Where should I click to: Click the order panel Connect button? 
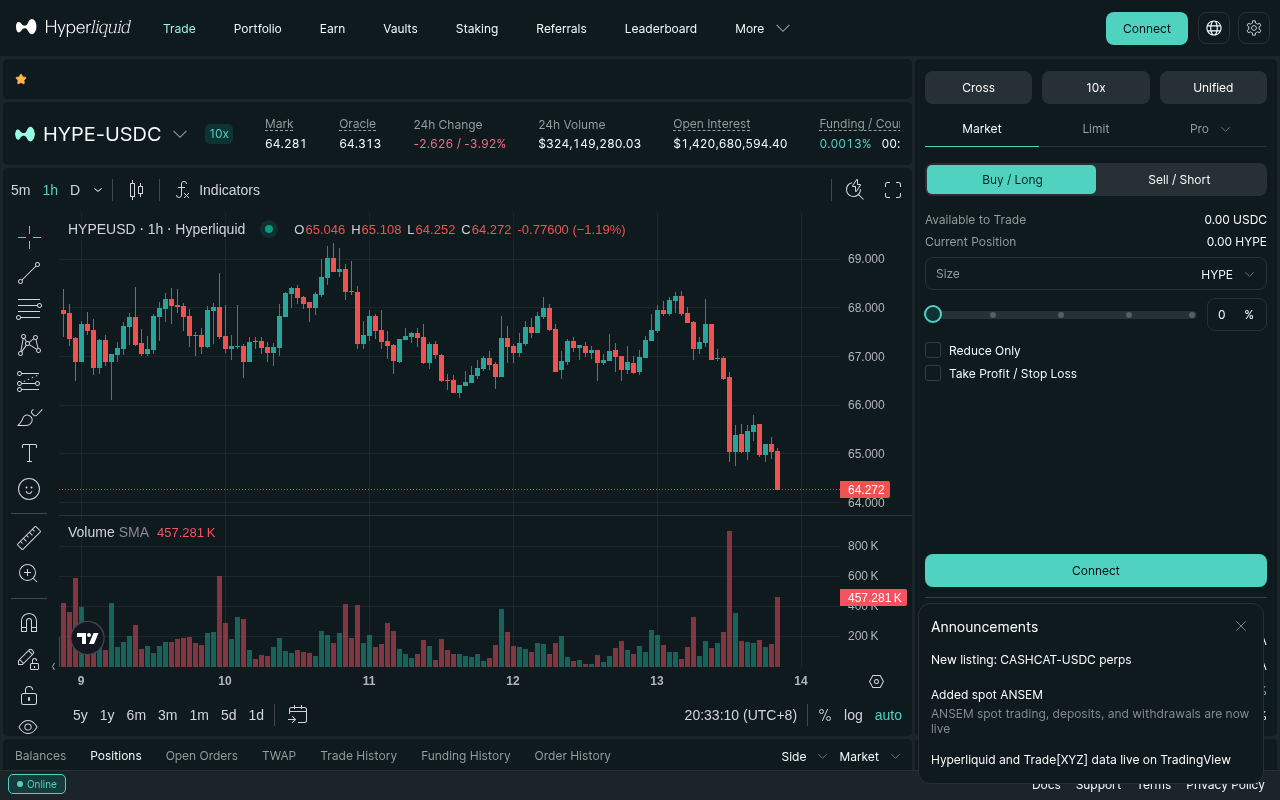tap(1096, 571)
